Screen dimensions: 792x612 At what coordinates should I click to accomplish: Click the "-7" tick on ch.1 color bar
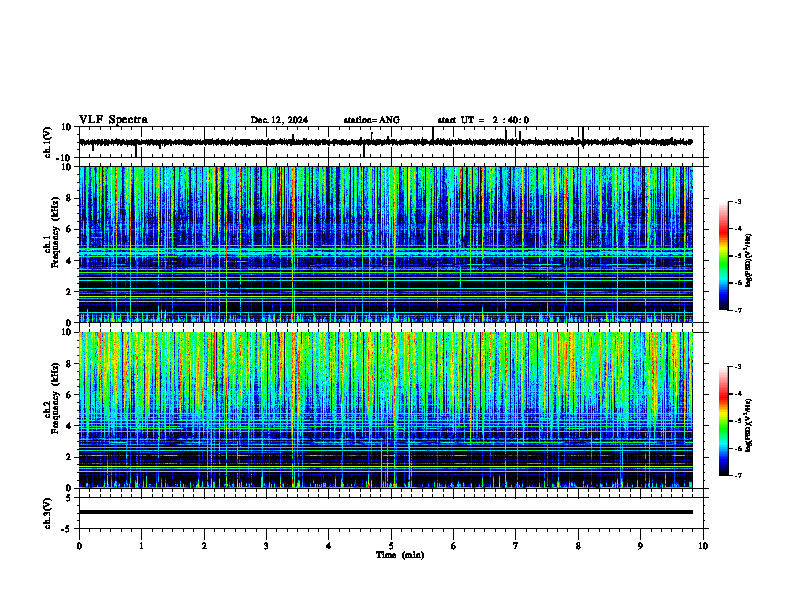(x=738, y=310)
